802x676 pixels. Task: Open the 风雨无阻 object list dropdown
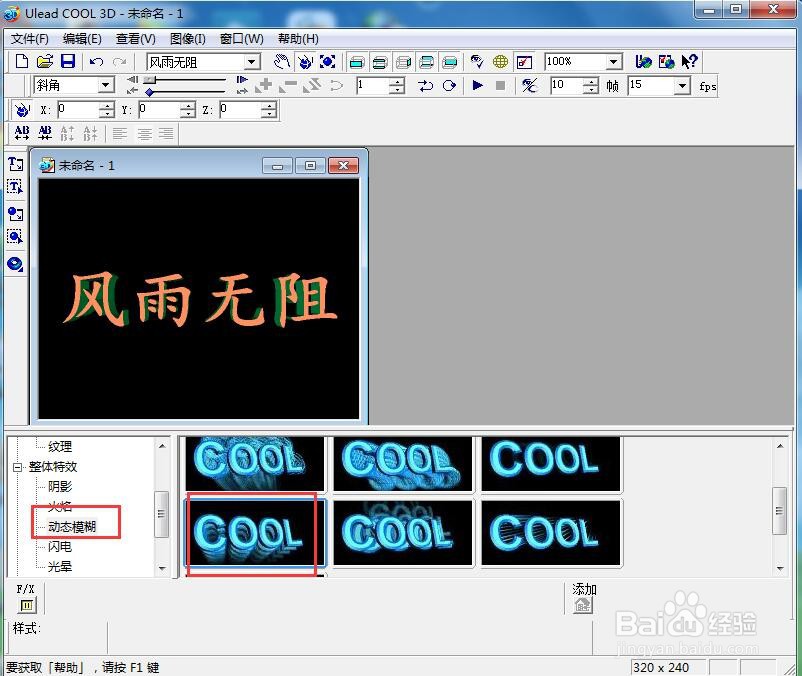click(251, 62)
